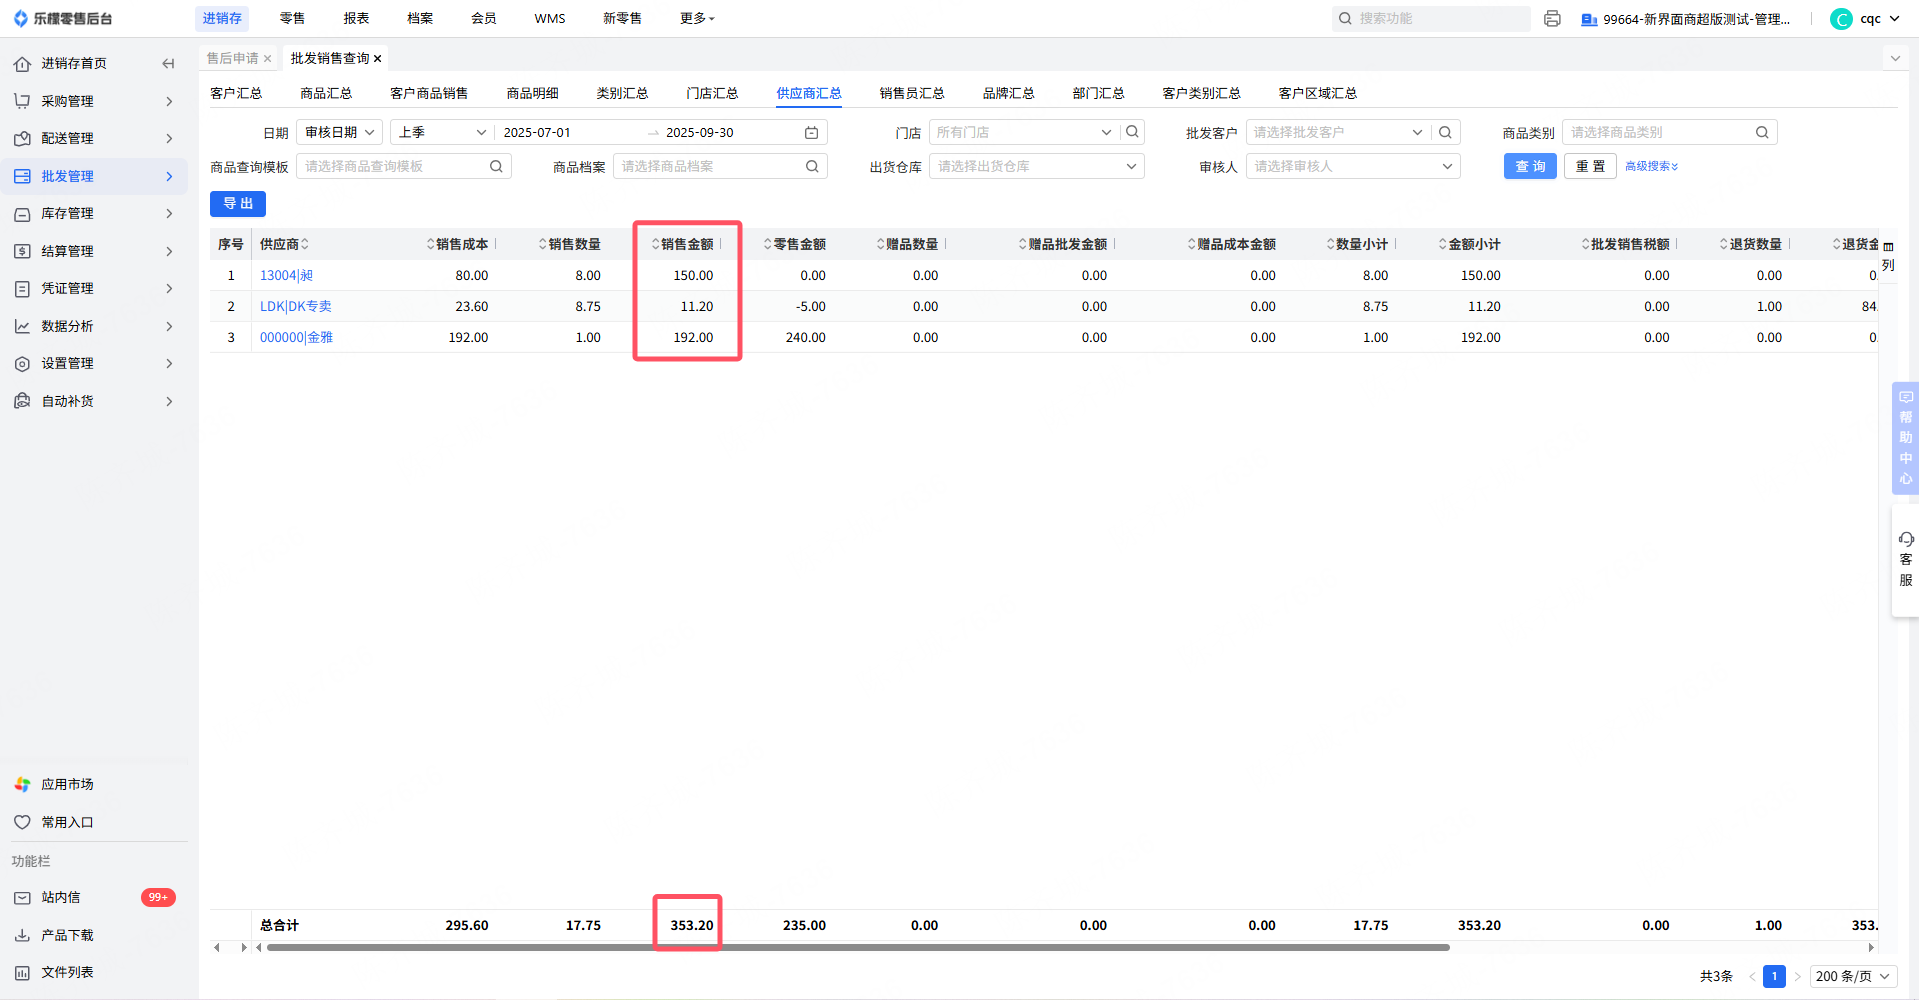1919x1000 pixels.
Task: Switch to the 客户汇总 tab
Action: [x=236, y=93]
